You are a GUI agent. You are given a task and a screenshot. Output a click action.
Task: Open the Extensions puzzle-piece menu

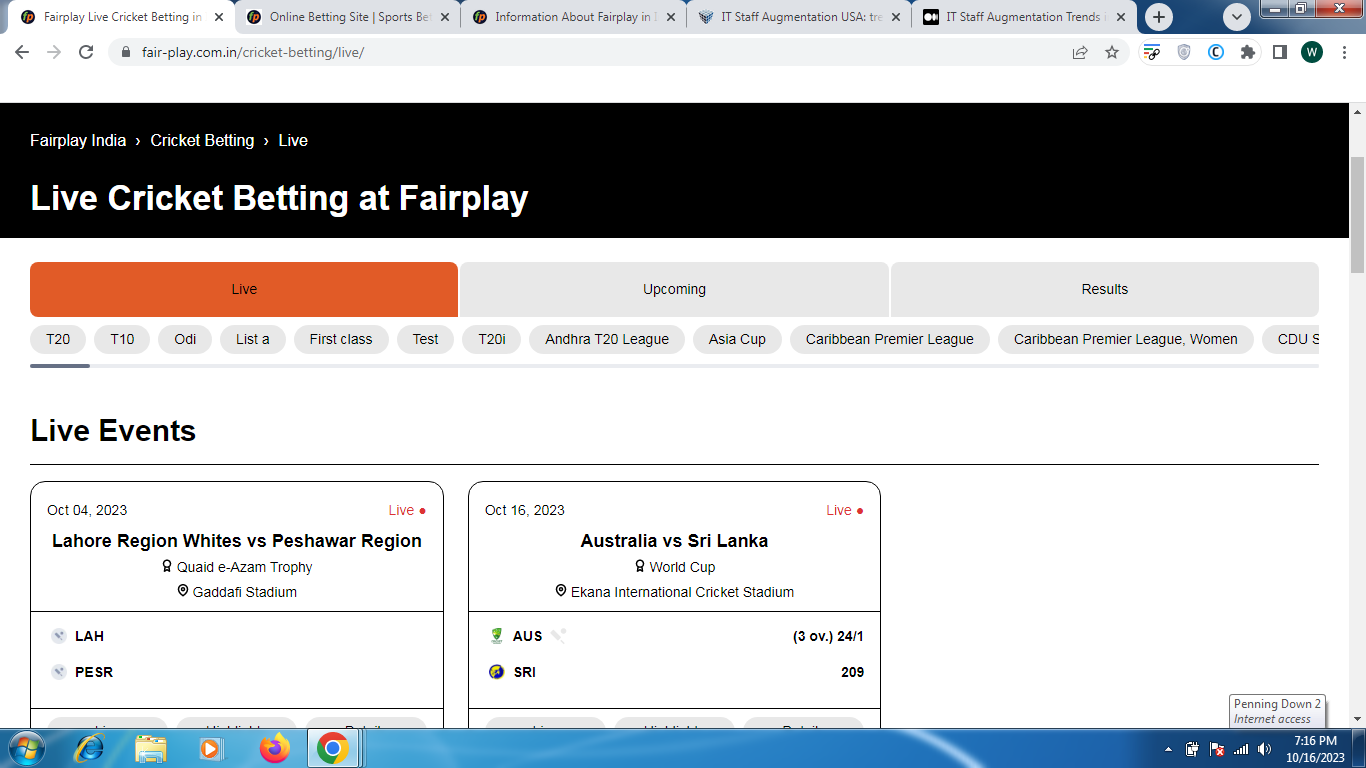(1247, 52)
